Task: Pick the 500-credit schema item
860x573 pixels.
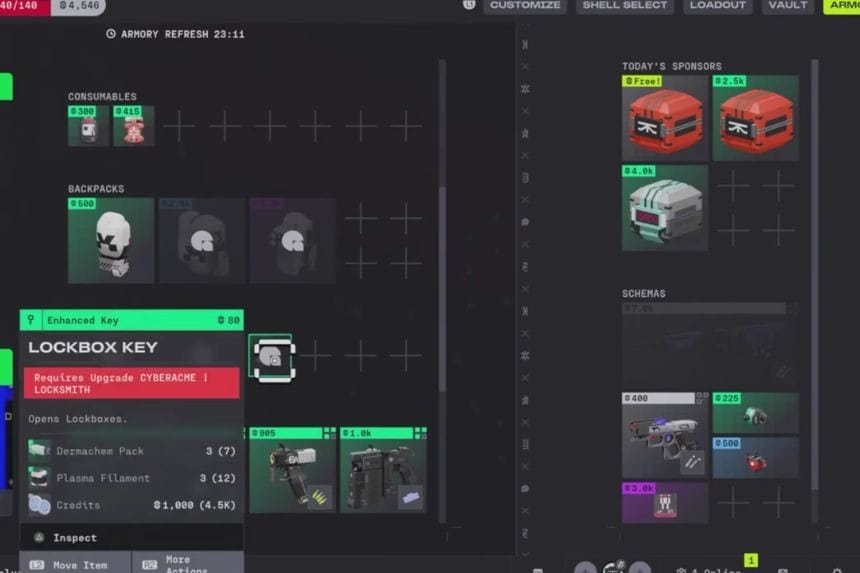Action: point(755,458)
